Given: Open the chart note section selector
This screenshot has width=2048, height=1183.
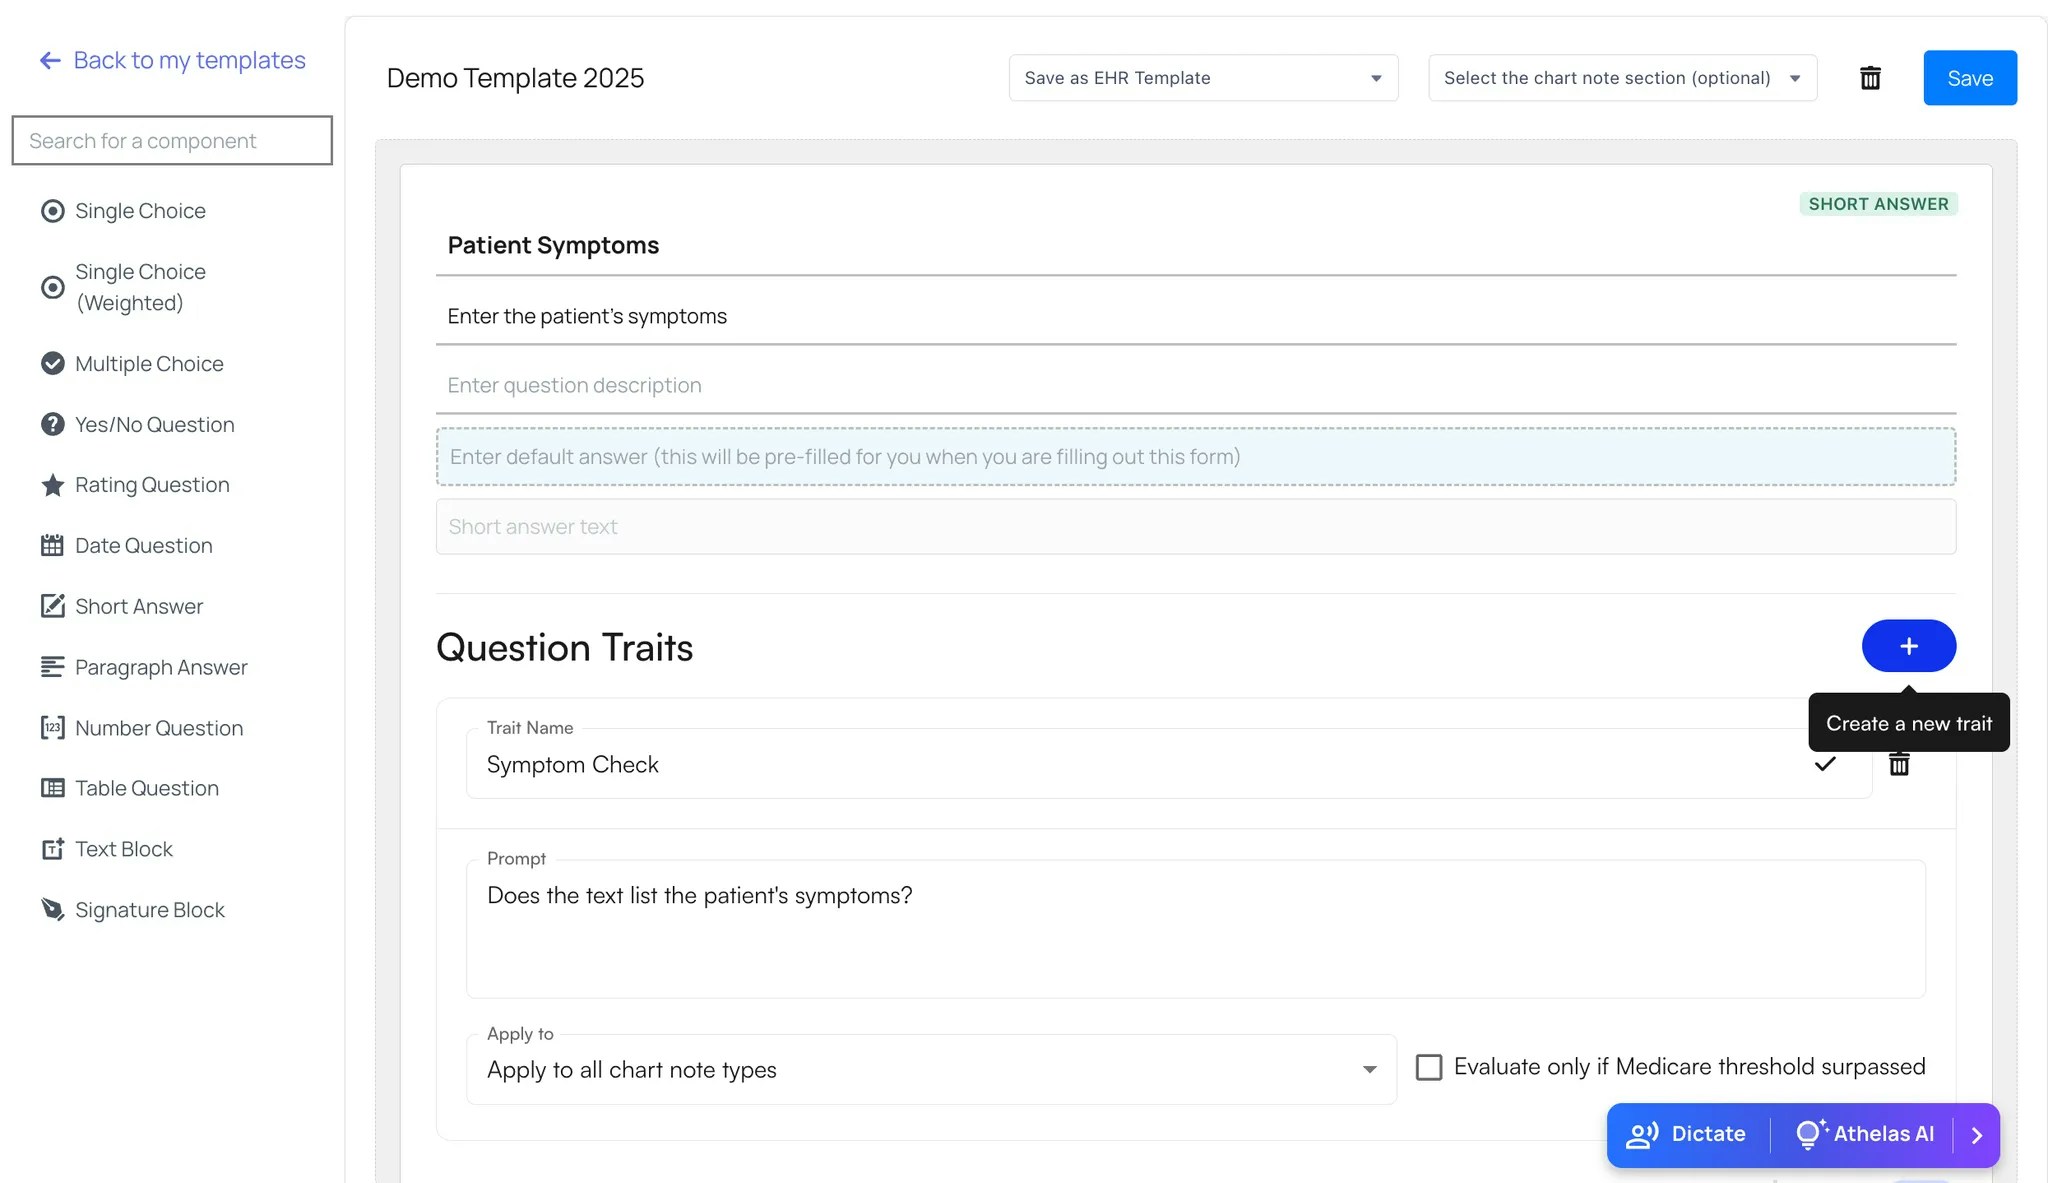Looking at the screenshot, I should [x=1621, y=77].
